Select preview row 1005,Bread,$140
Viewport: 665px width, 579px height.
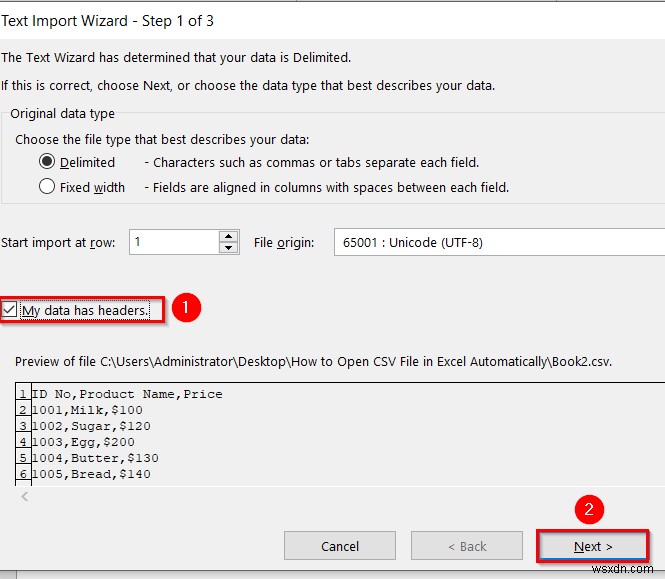click(91, 474)
